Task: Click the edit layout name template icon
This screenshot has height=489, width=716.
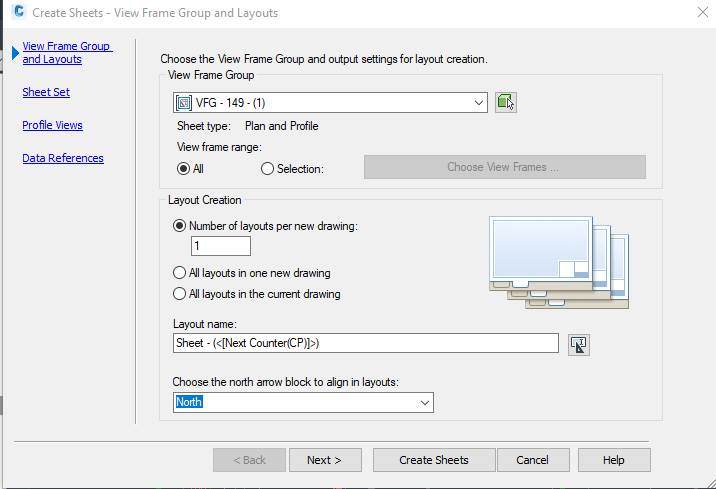Action: pyautogui.click(x=579, y=344)
